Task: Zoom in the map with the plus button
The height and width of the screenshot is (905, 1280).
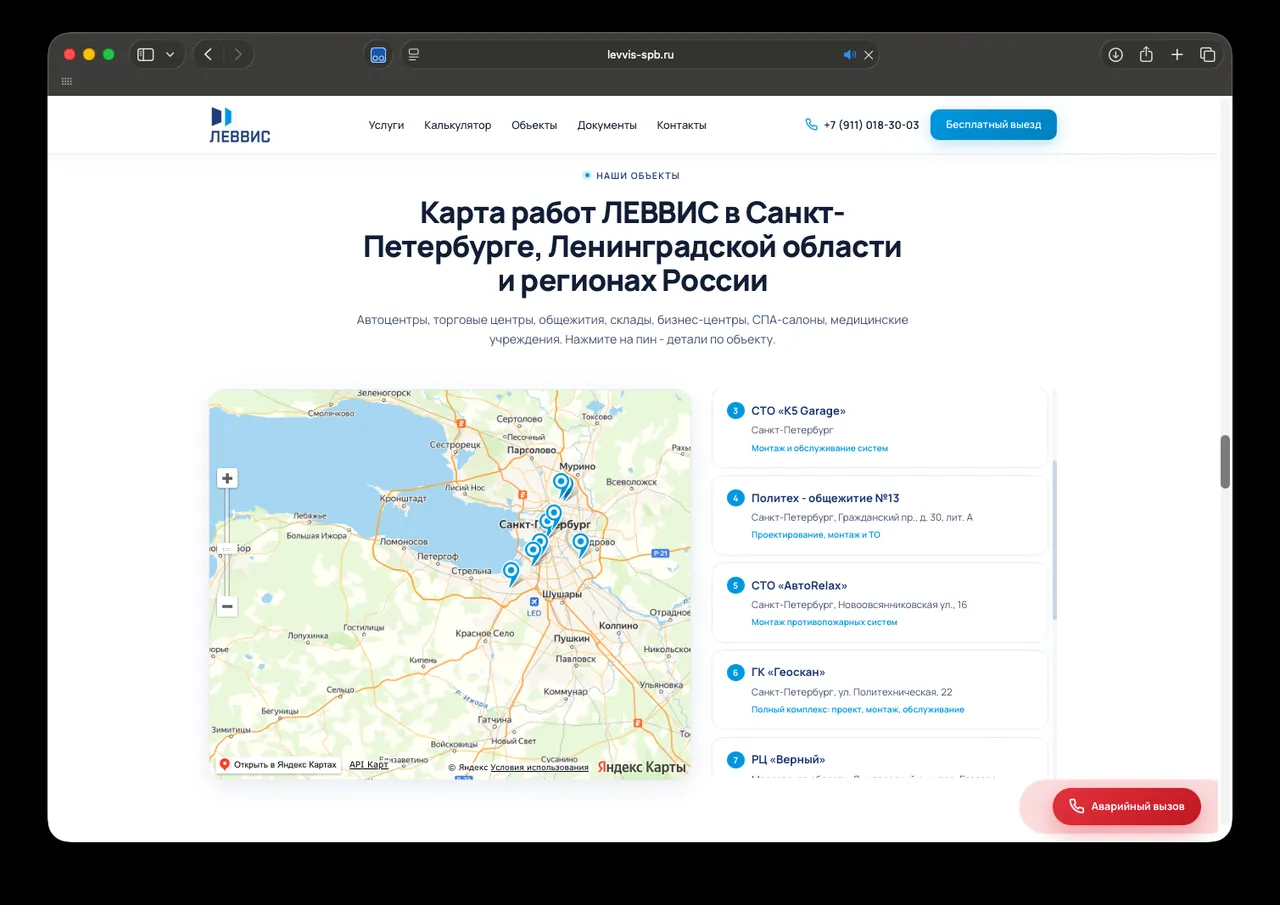Action: 227,478
